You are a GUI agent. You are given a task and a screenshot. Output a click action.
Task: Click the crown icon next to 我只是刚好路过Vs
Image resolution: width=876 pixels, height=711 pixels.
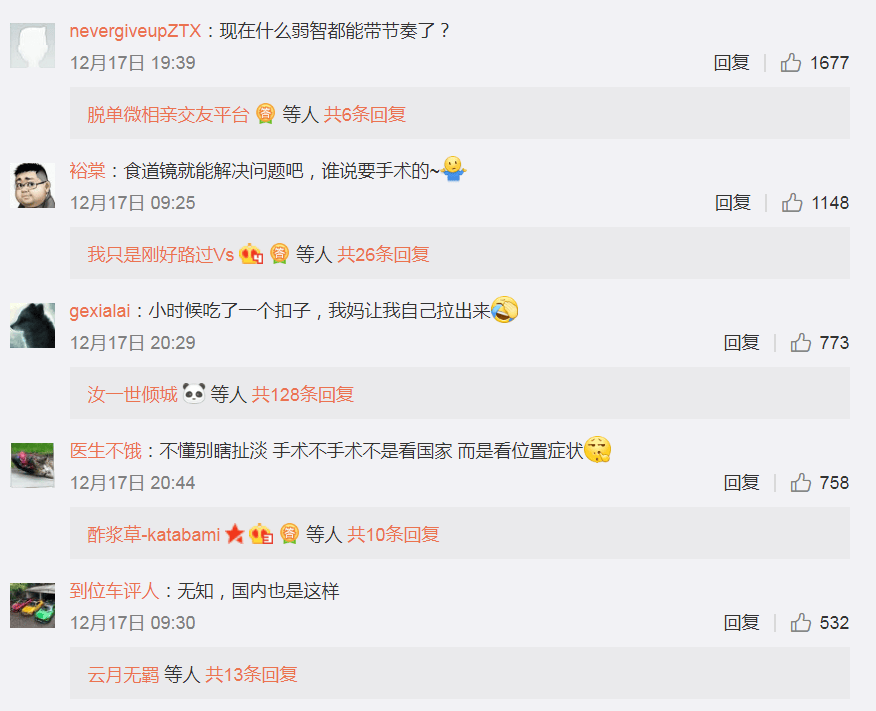(x=251, y=254)
